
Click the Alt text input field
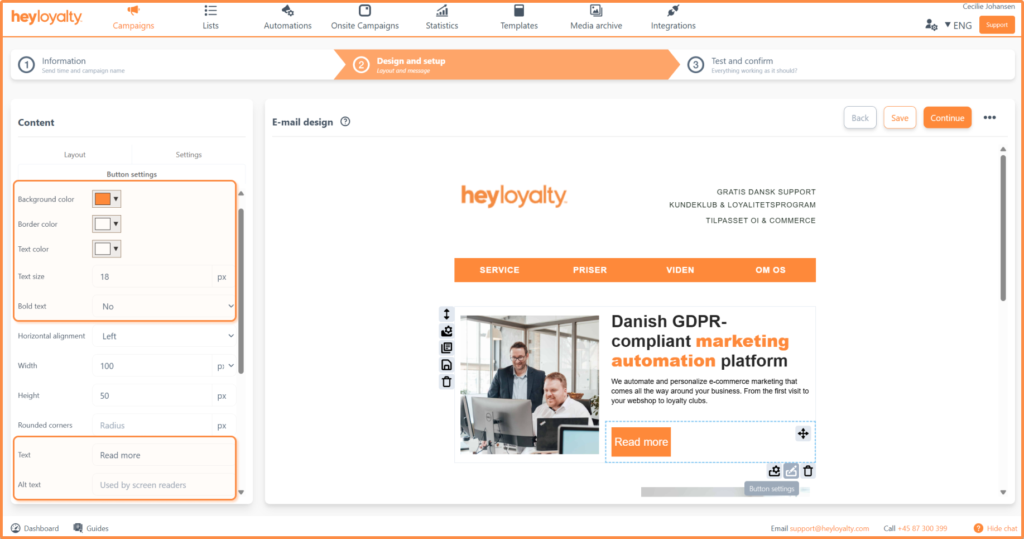(163, 485)
